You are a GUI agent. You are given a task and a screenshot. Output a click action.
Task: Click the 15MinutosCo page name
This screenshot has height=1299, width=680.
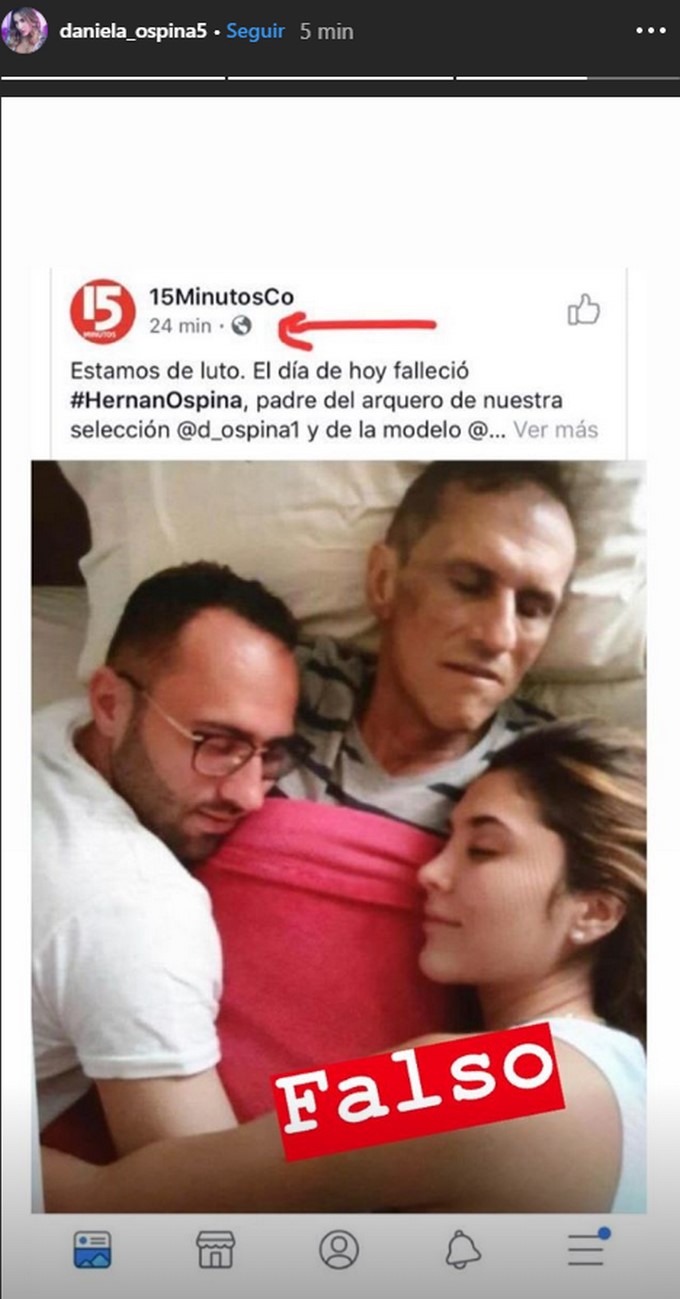tap(221, 296)
